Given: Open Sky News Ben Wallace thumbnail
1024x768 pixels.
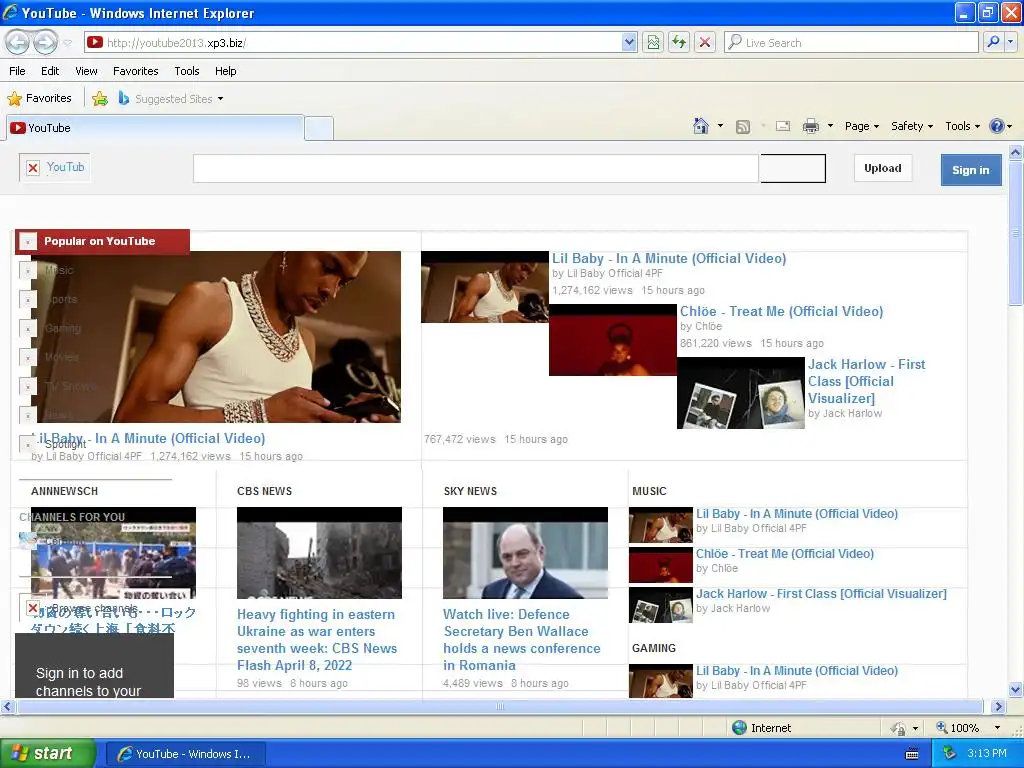Looking at the screenshot, I should pos(525,553).
